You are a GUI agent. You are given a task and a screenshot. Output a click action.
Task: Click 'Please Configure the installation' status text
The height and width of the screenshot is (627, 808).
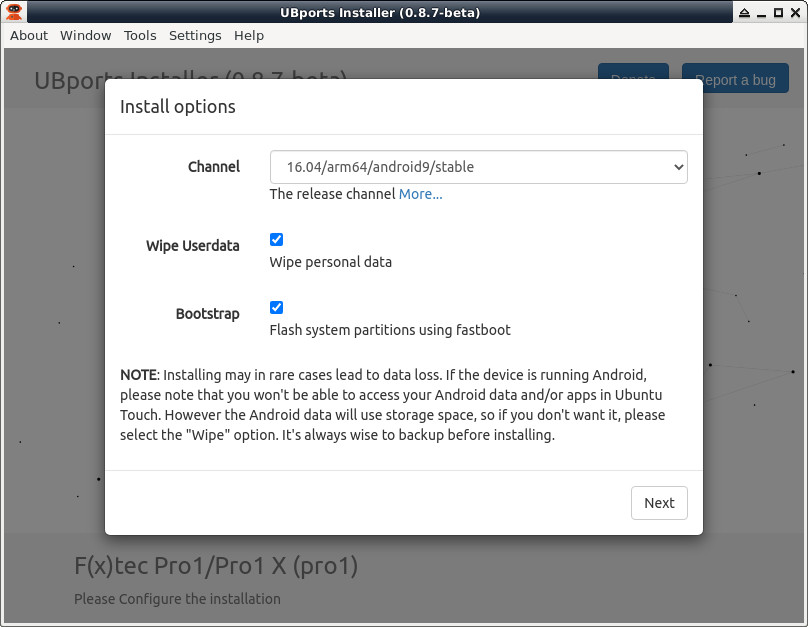[x=177, y=599]
